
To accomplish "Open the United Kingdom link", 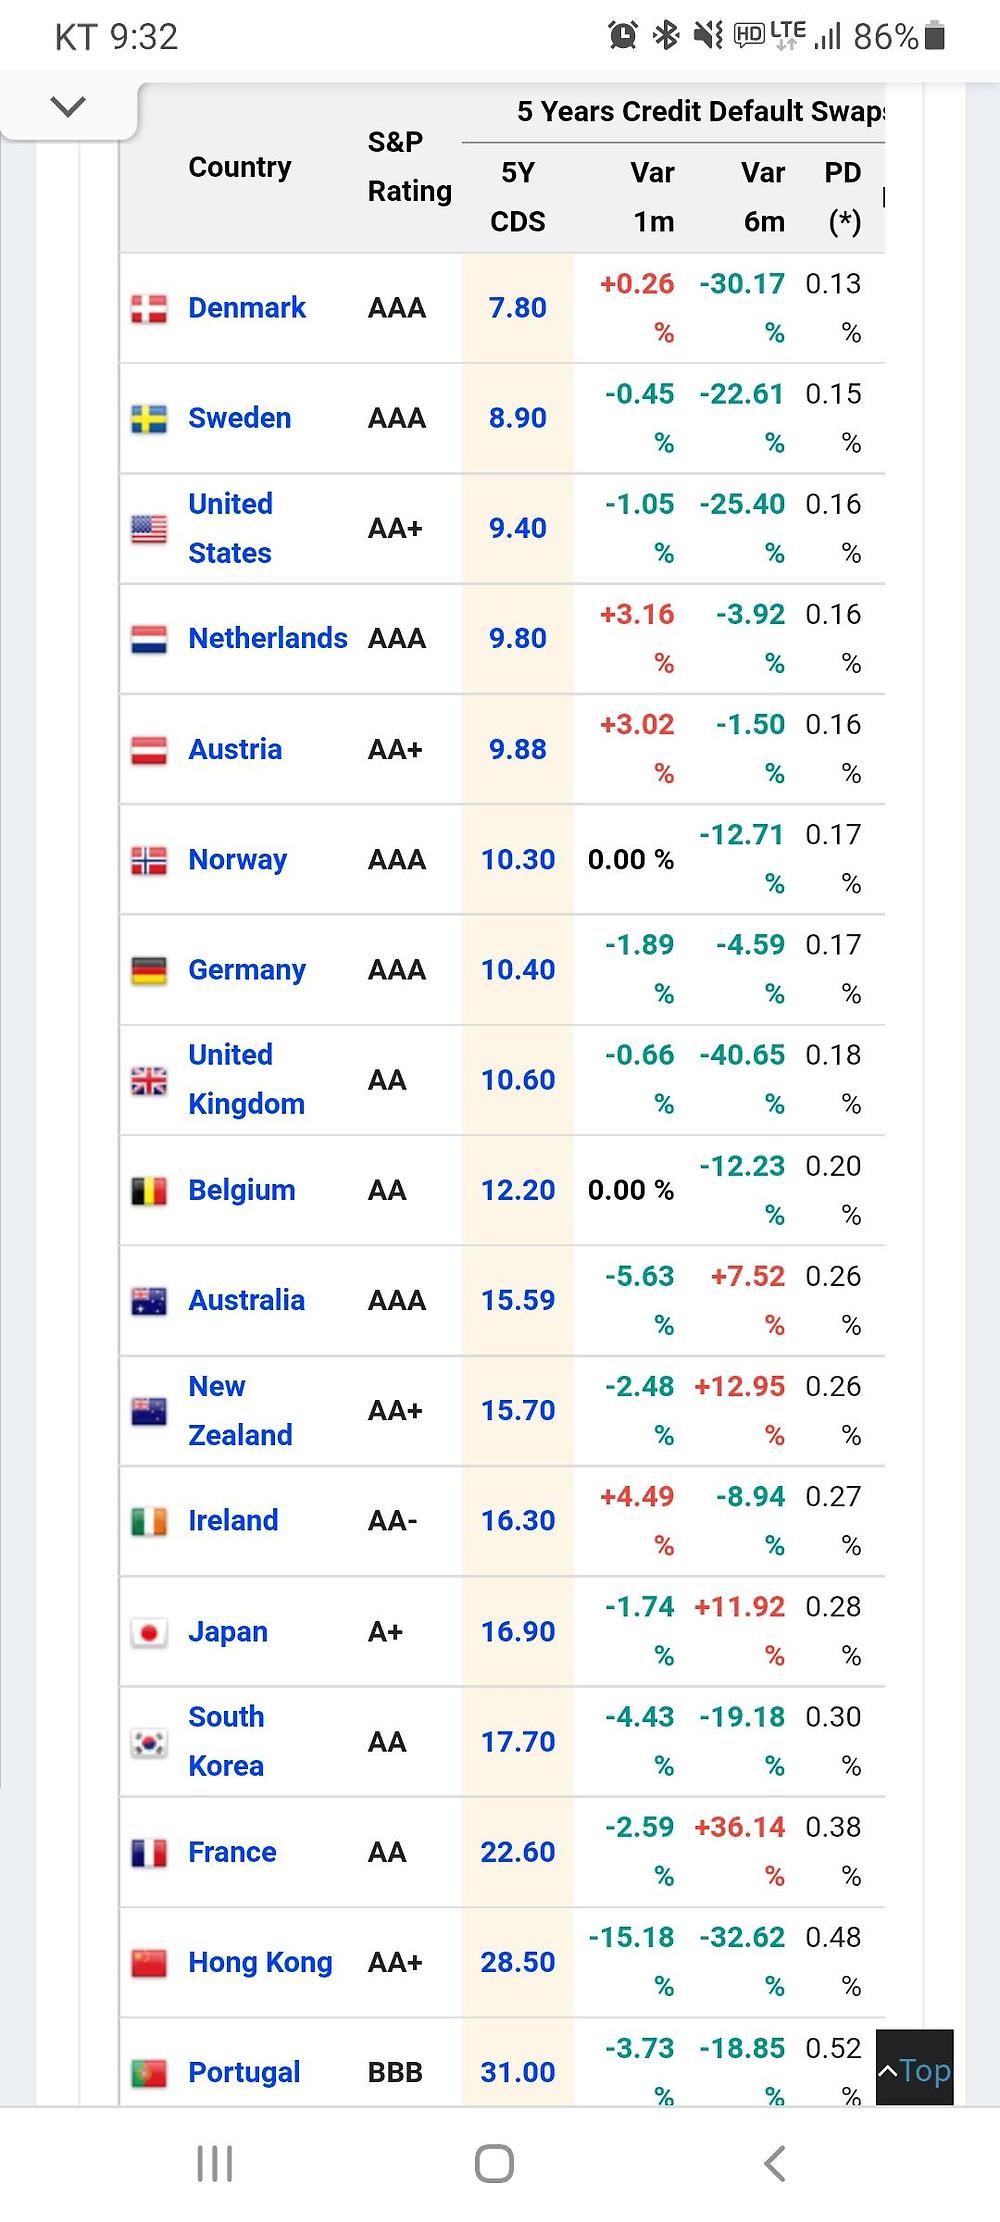I will click(246, 1080).
